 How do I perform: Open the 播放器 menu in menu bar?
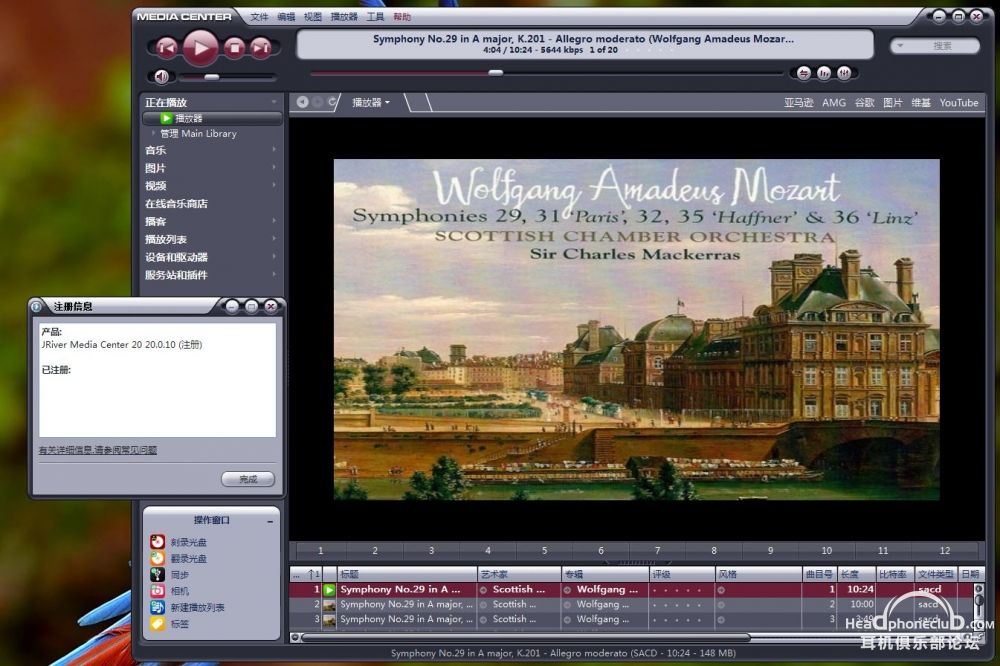coord(344,17)
